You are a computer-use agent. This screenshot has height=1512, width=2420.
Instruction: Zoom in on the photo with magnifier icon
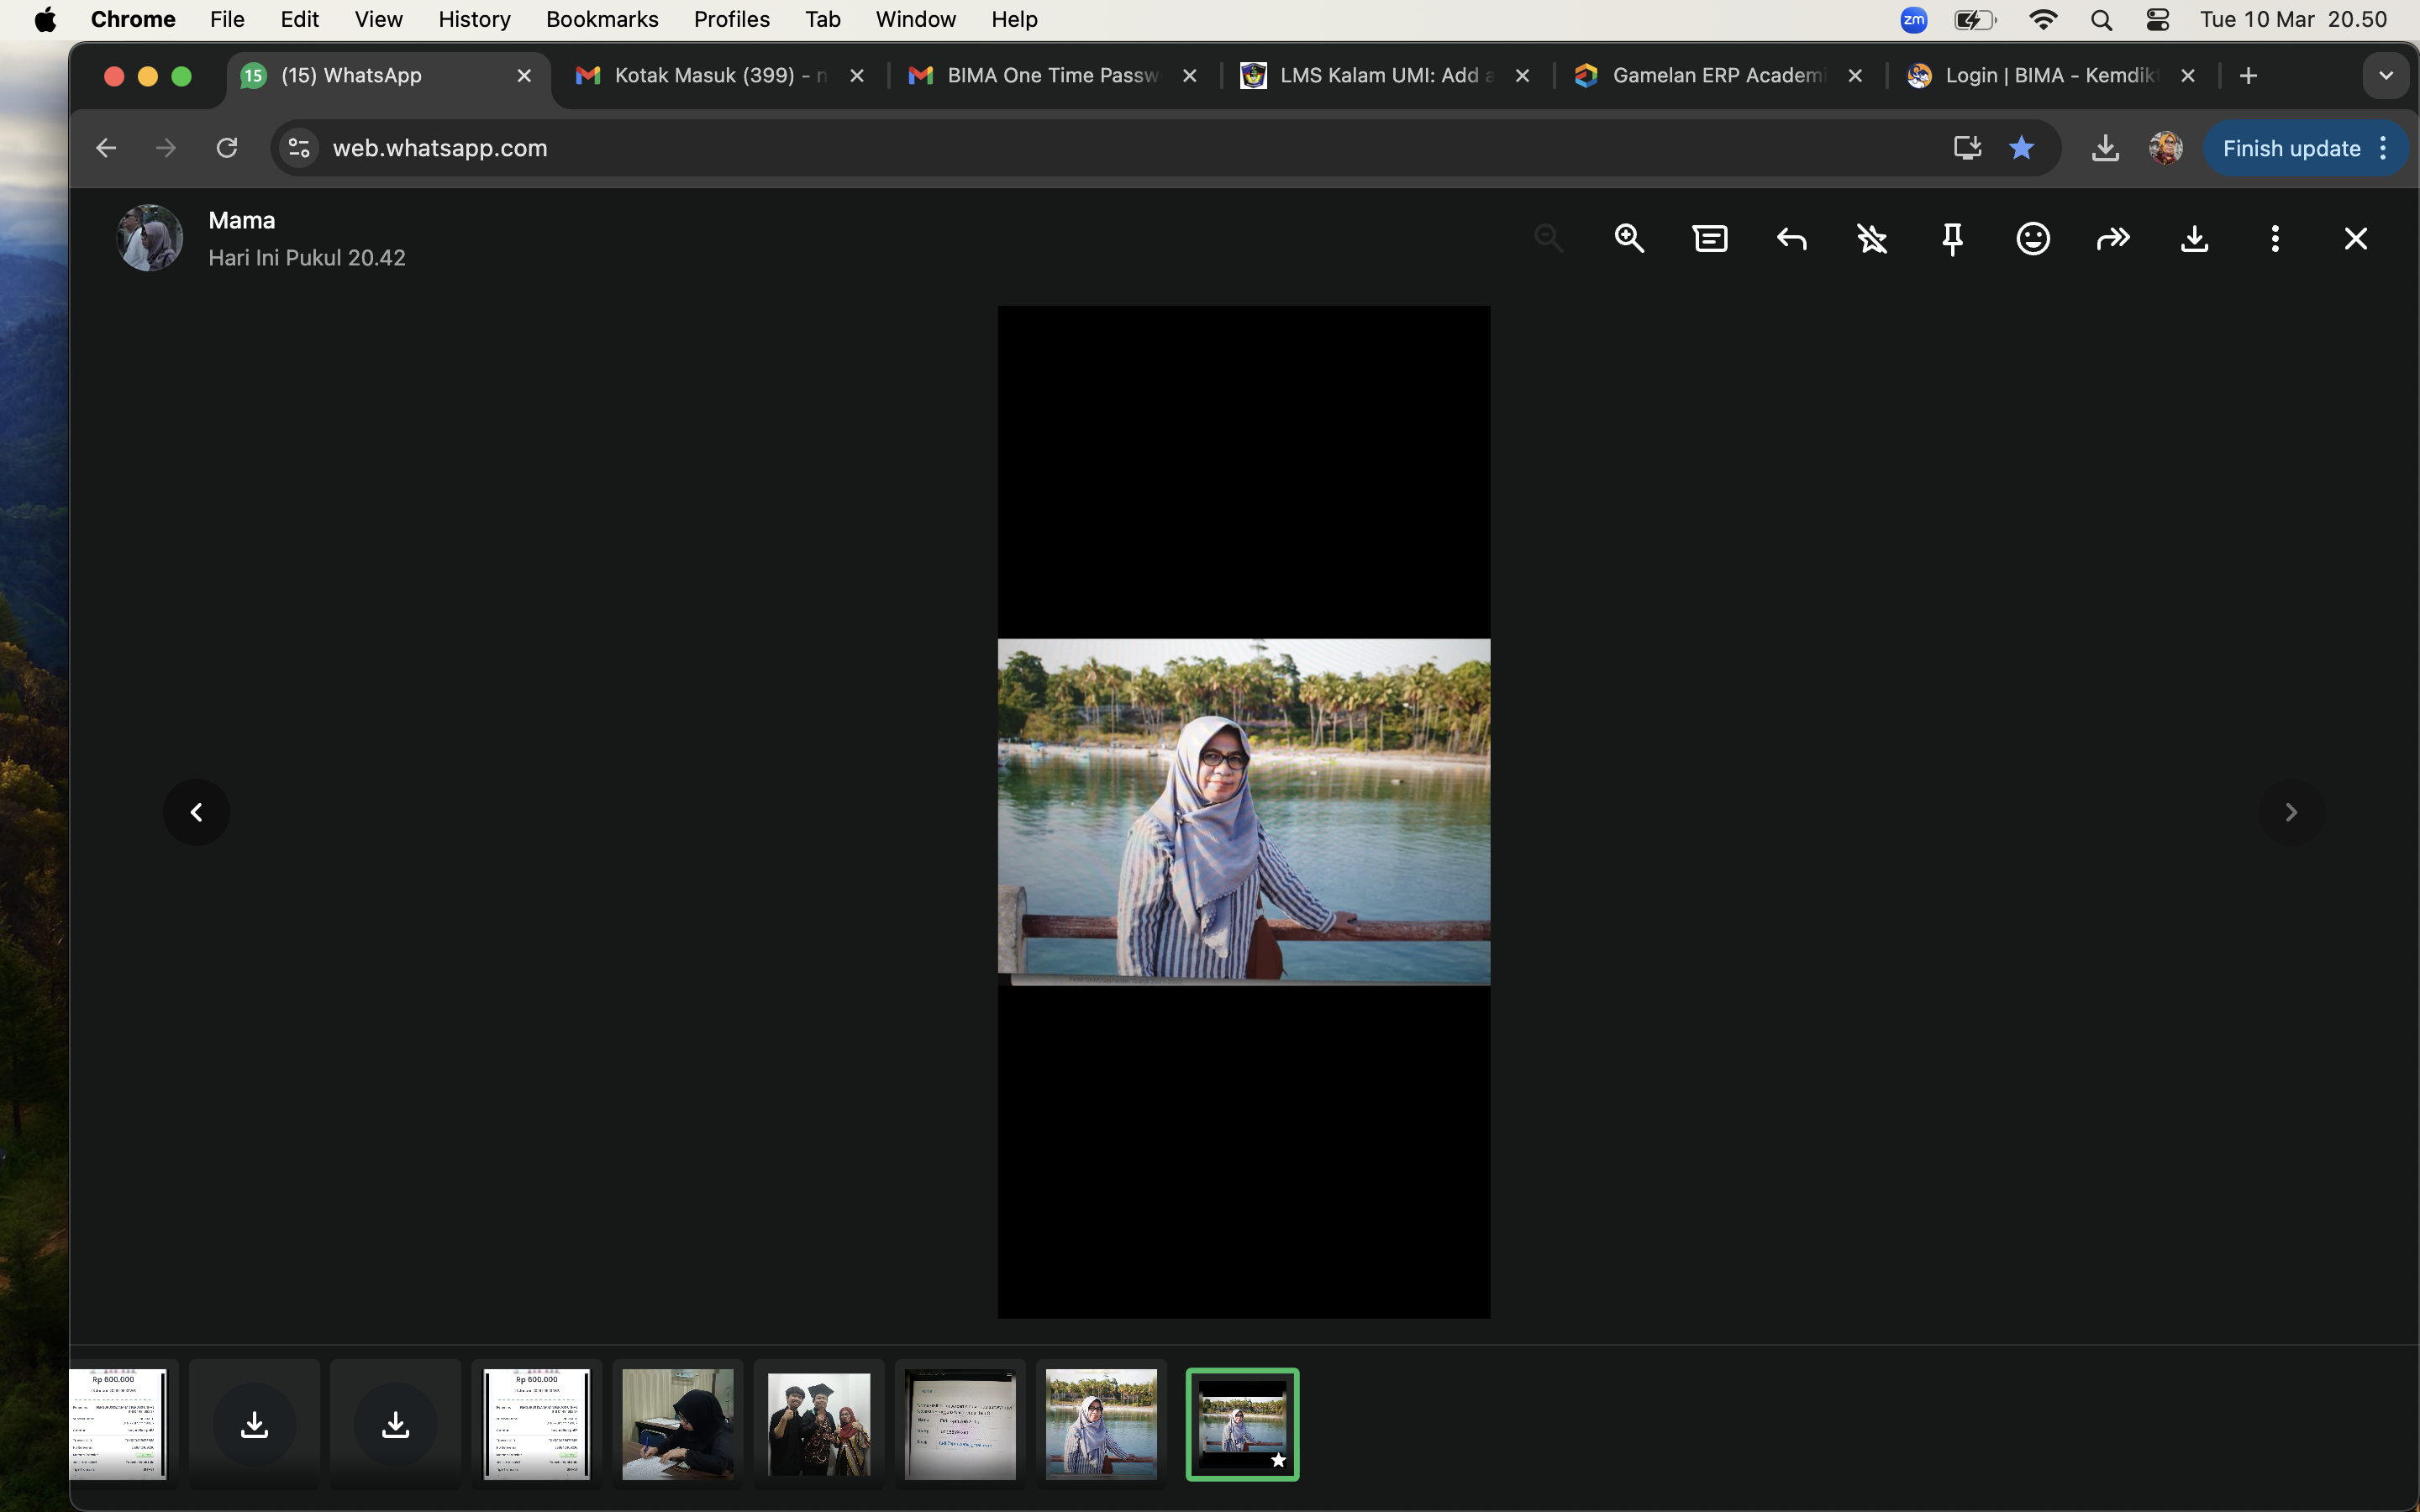coord(1629,238)
